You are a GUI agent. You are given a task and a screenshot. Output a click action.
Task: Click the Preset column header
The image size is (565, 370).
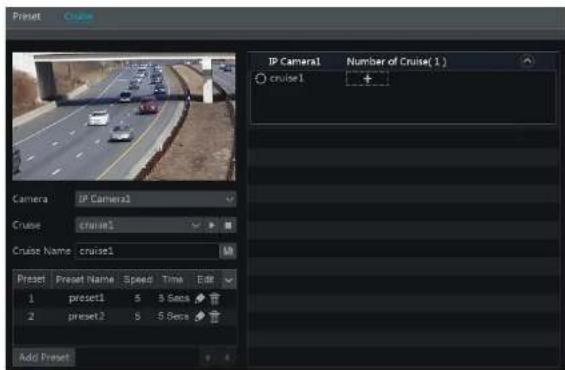click(31, 280)
